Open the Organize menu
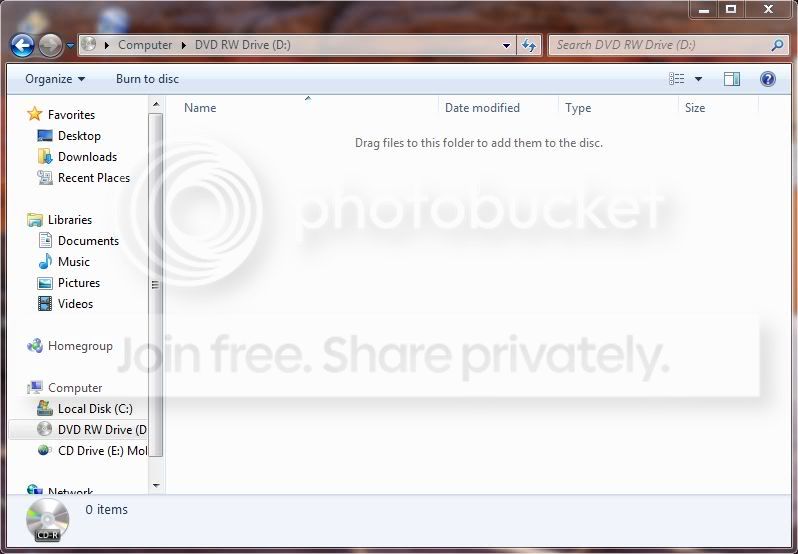798x554 pixels. (x=55, y=79)
